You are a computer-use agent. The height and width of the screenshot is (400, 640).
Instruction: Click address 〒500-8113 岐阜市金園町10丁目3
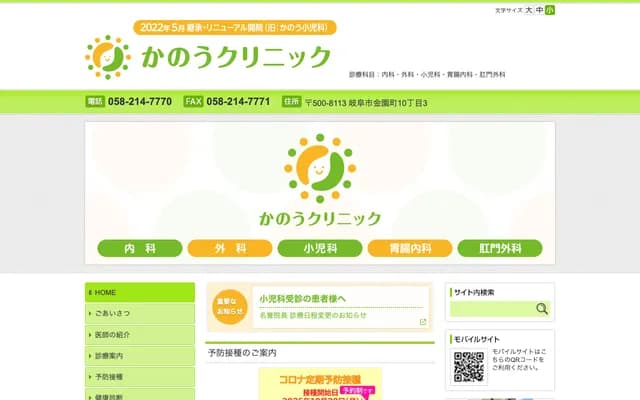tap(366, 103)
